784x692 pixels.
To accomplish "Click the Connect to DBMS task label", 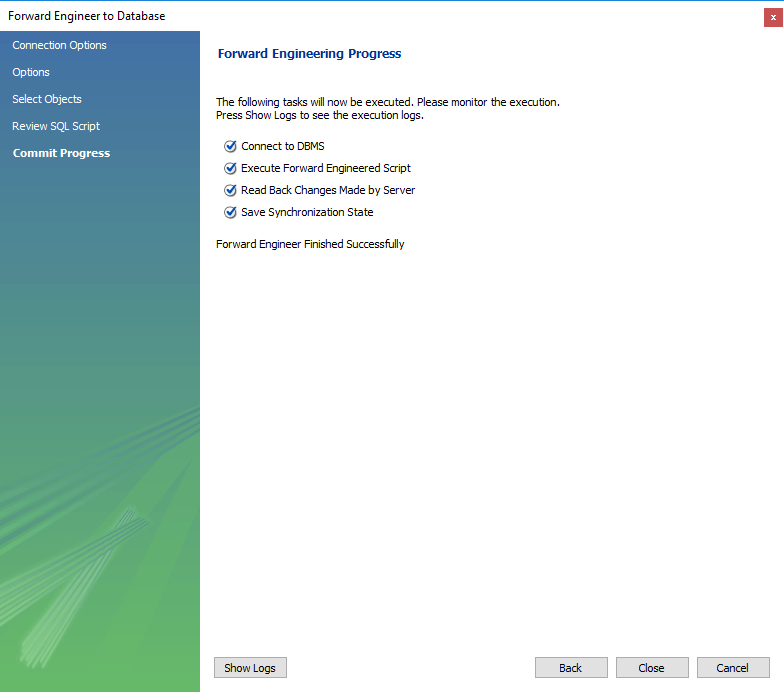I will [283, 146].
